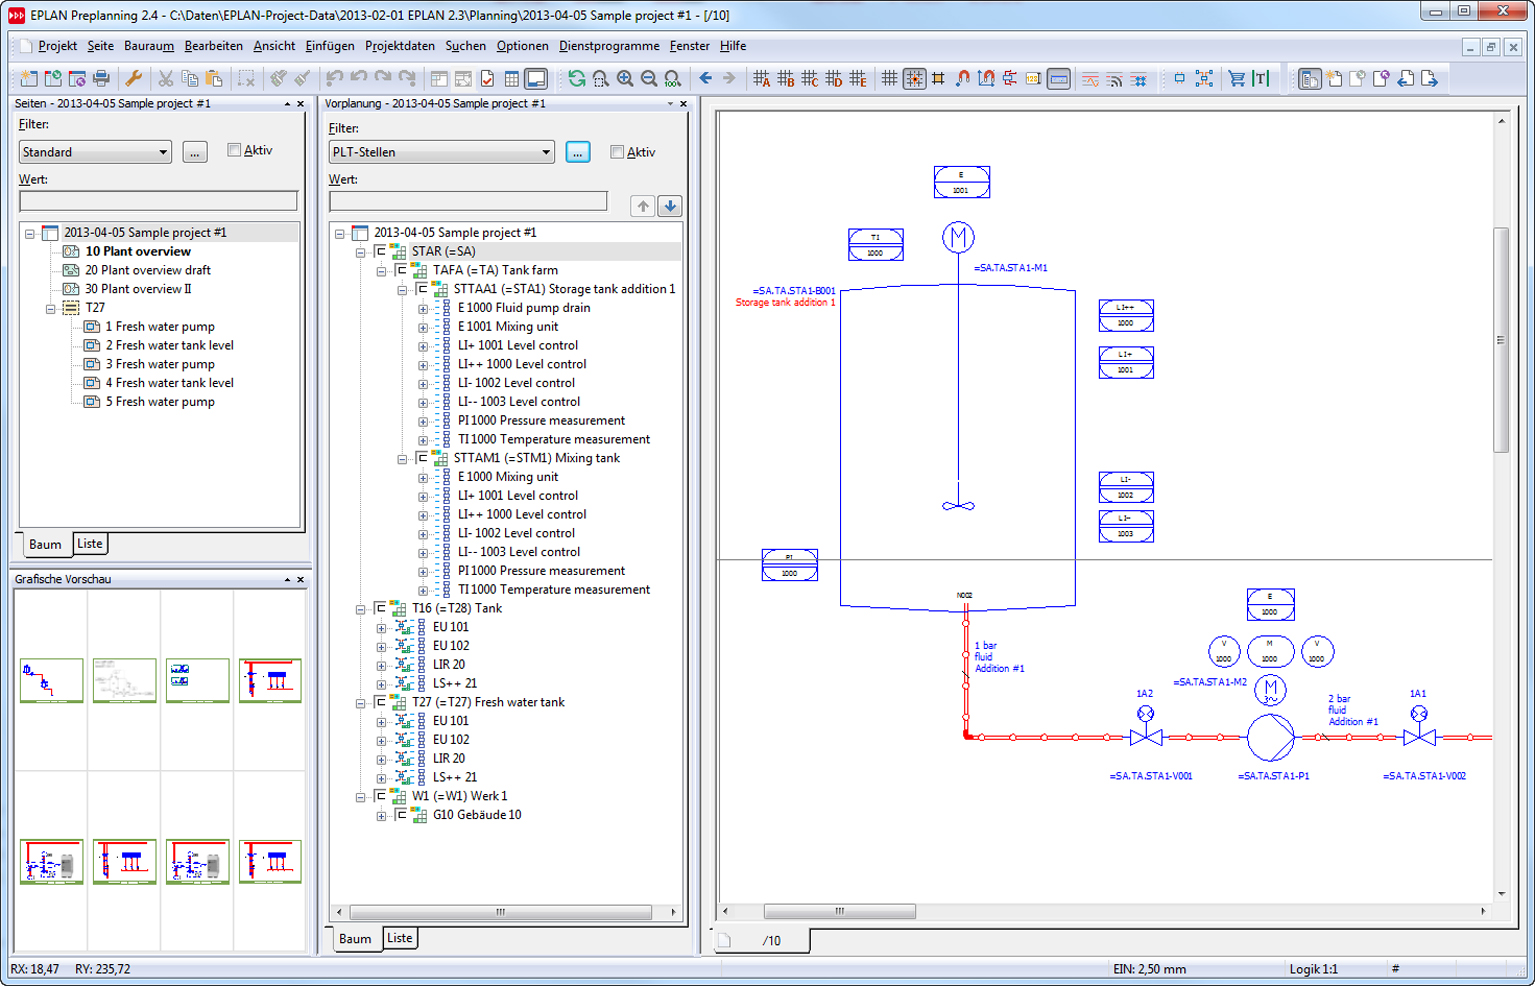
Task: Enable Aktiv checkbox in Vorplanung panel
Action: tap(617, 152)
